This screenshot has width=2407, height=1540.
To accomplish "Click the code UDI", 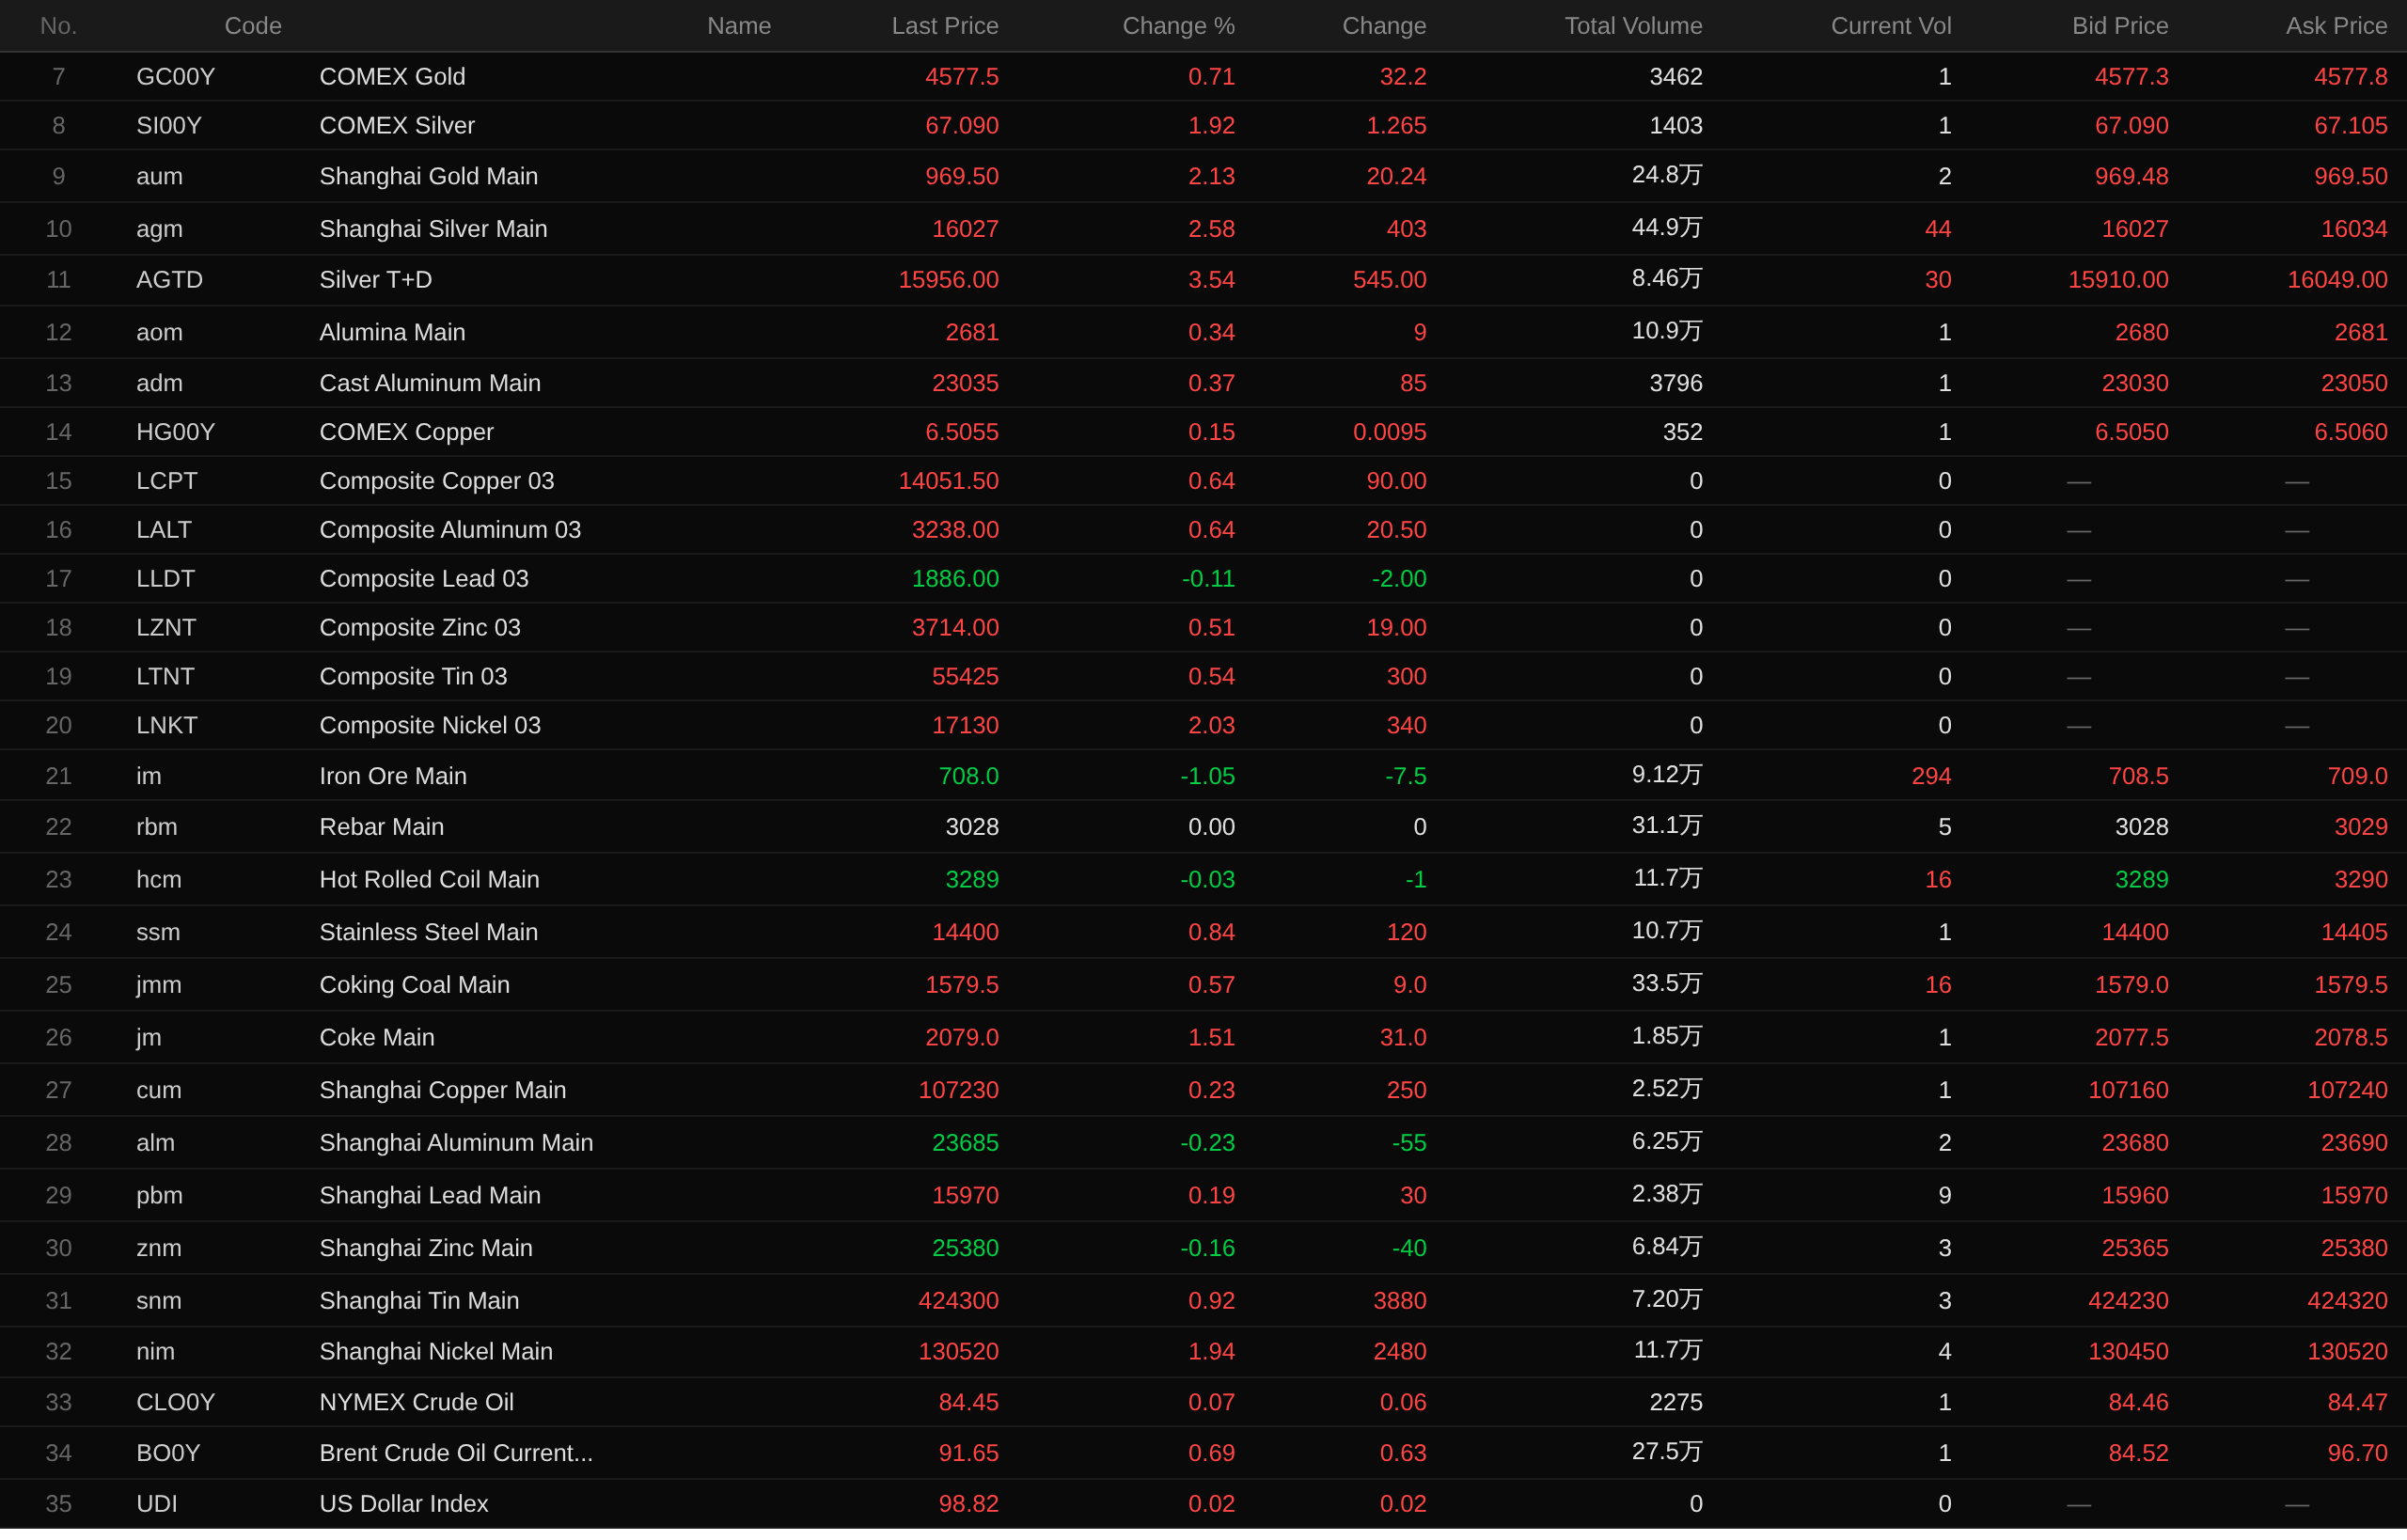I will [x=156, y=1504].
